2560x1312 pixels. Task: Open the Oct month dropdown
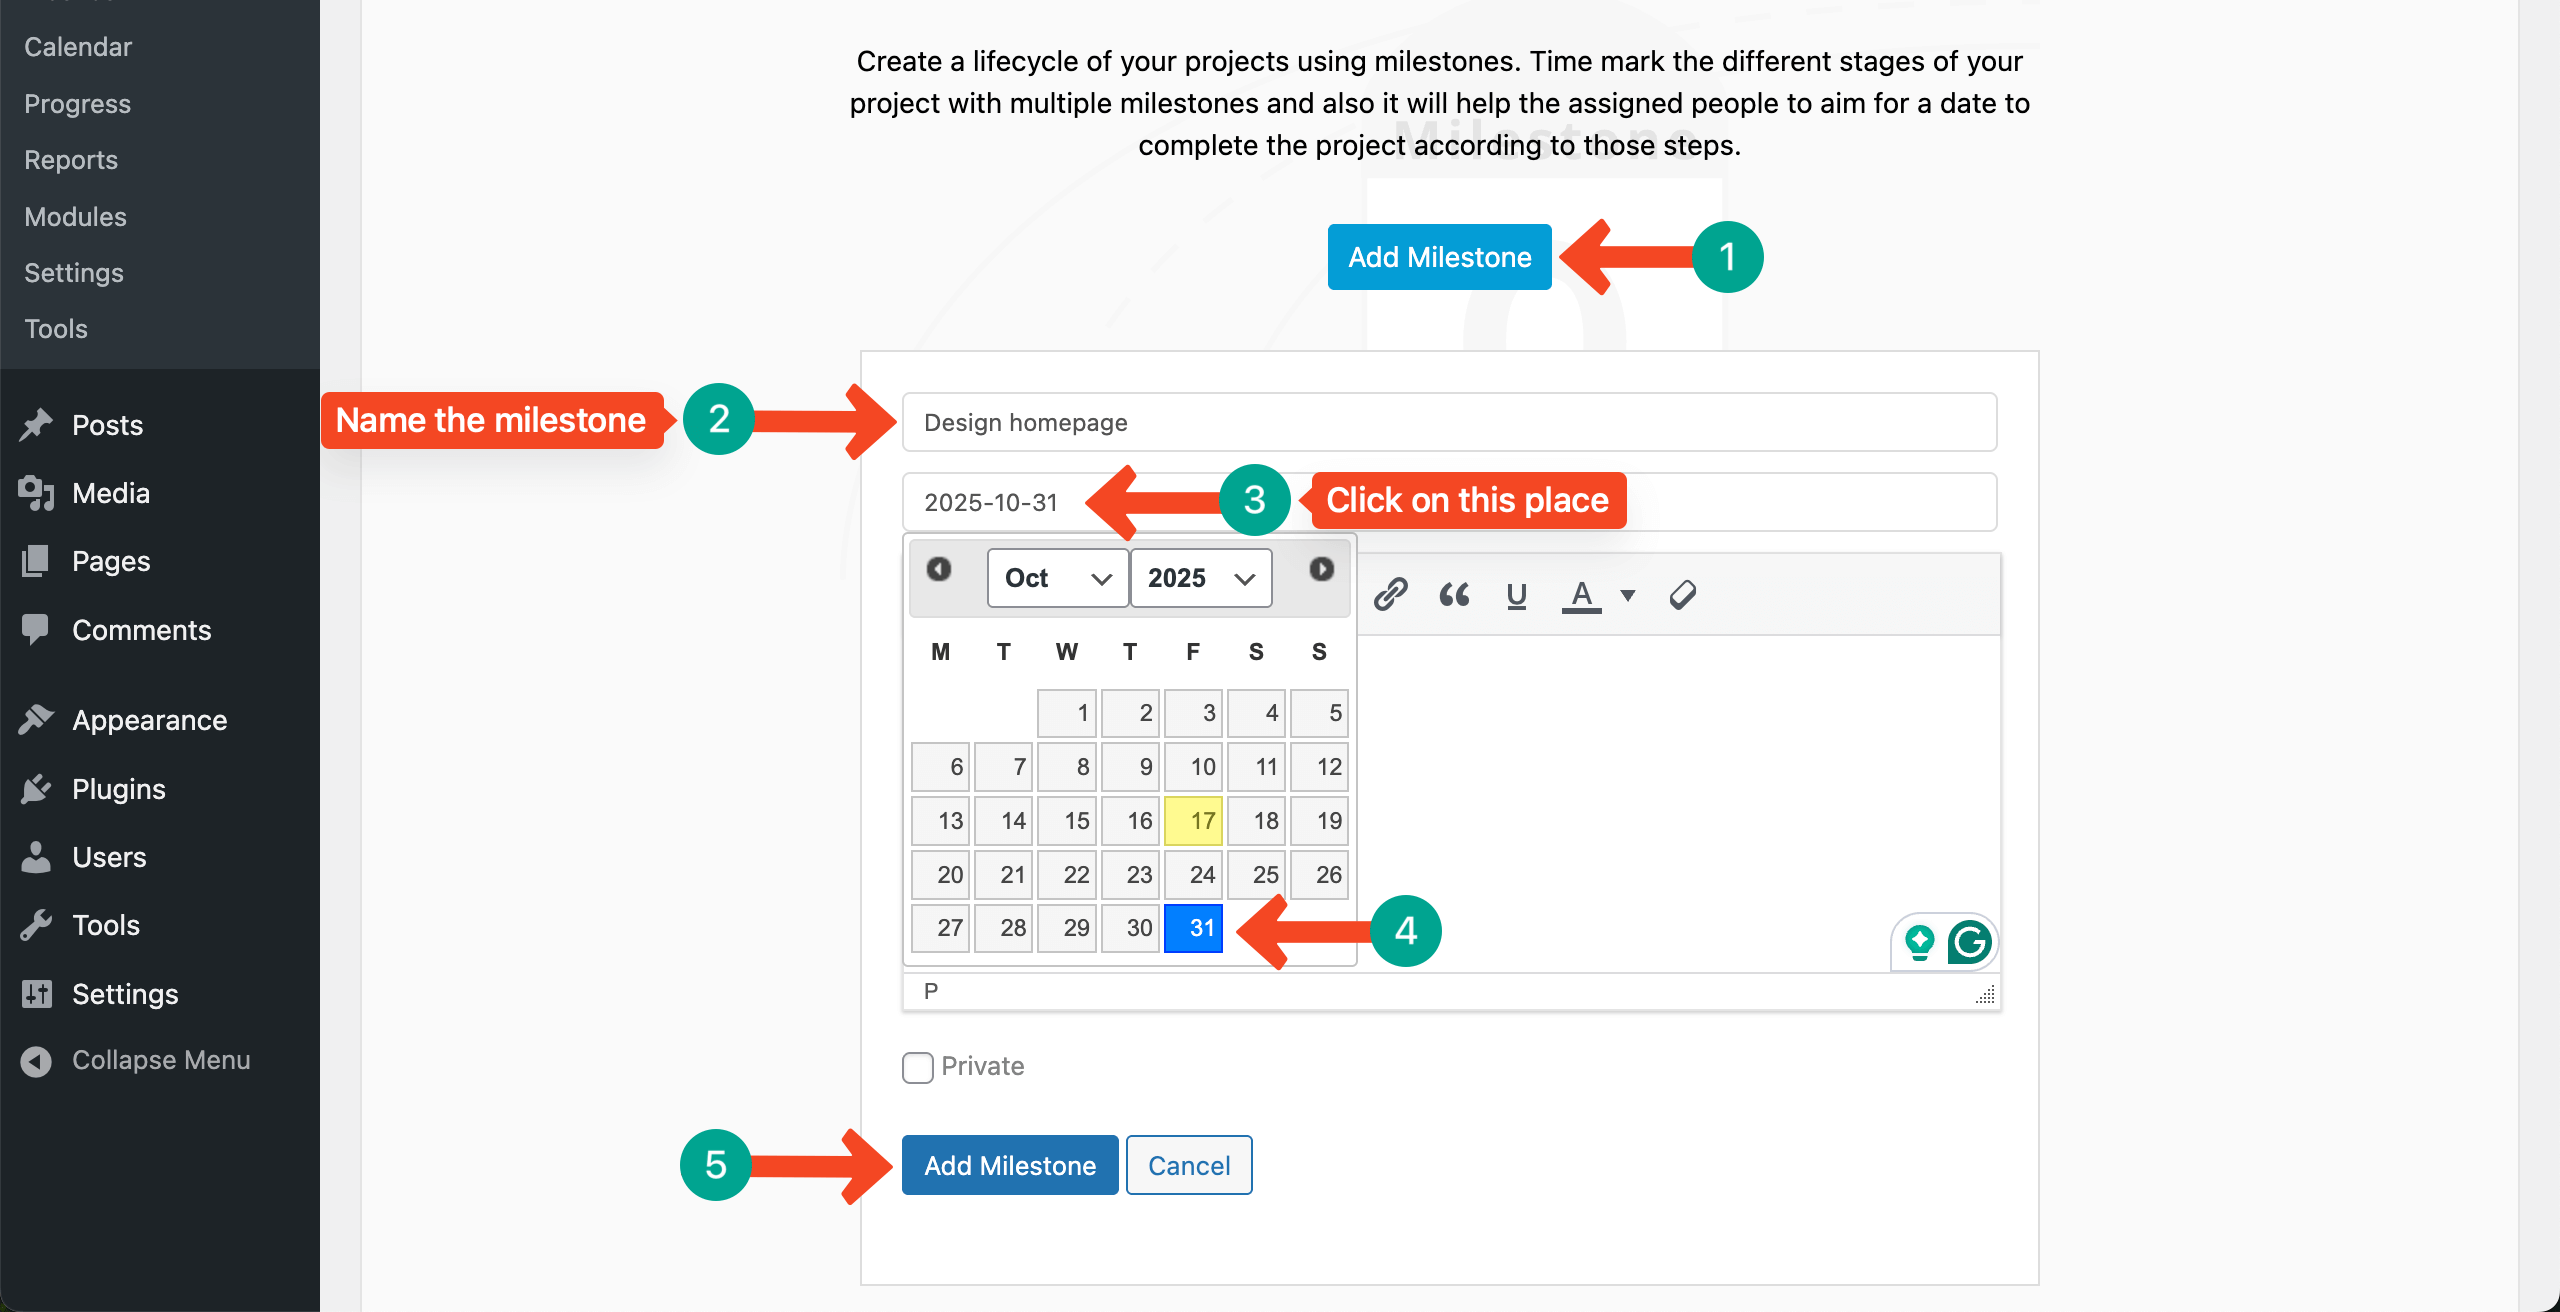click(x=1058, y=578)
